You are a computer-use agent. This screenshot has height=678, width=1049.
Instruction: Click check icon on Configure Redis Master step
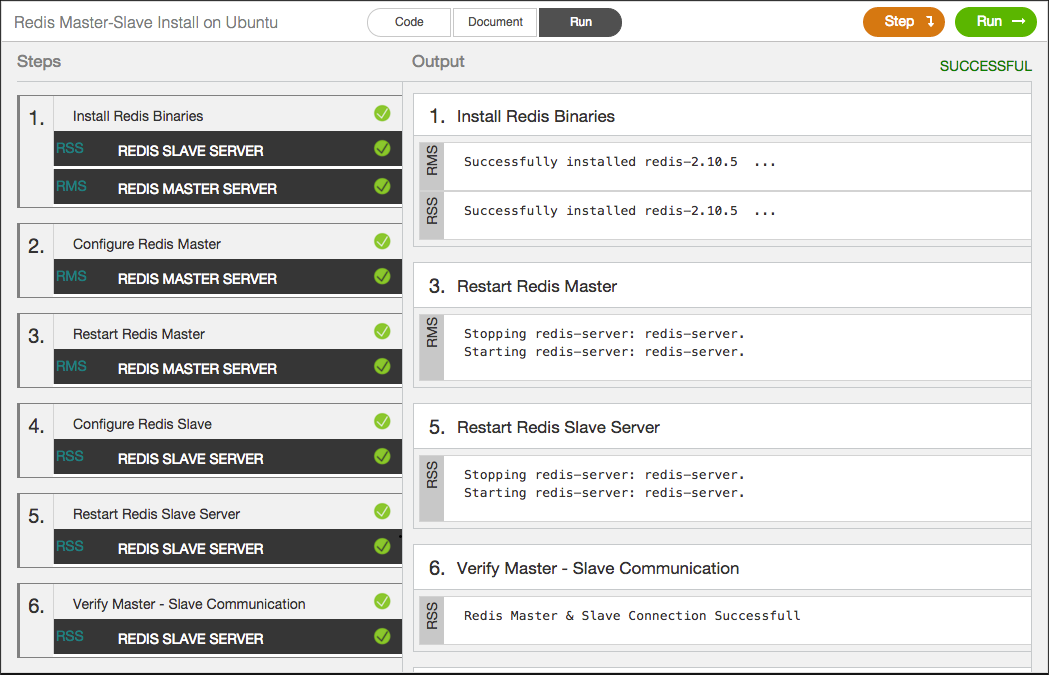(382, 242)
